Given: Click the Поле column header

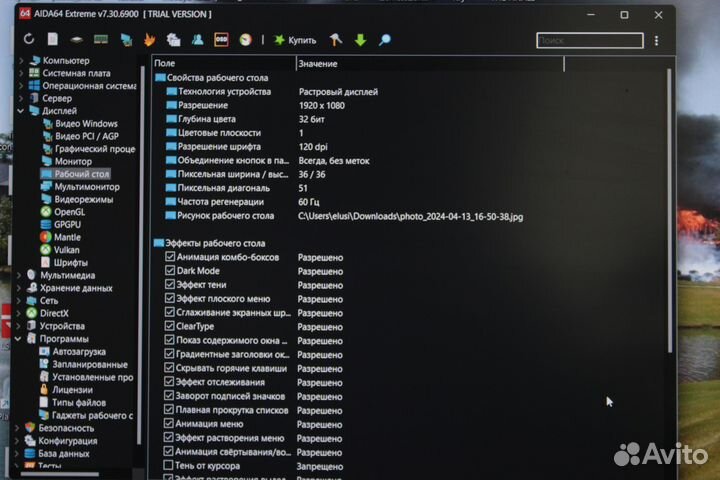Looking at the screenshot, I should 224,63.
